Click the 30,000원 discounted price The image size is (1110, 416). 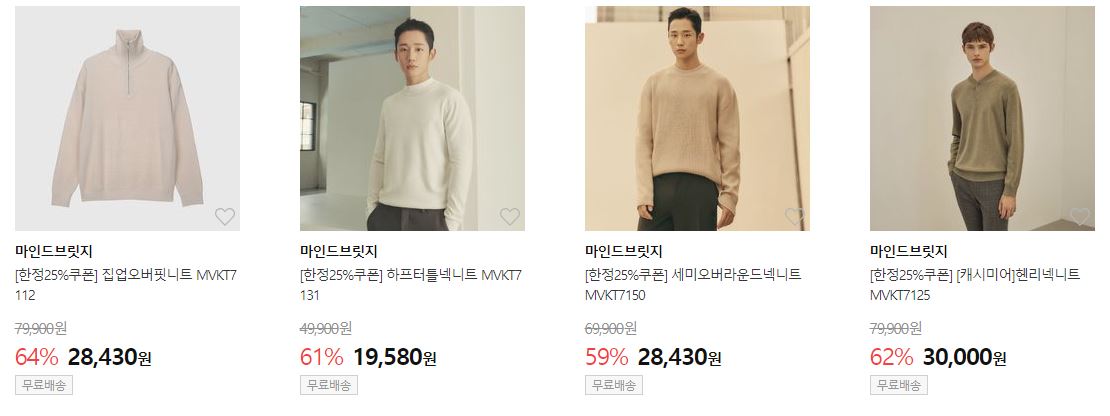964,357
